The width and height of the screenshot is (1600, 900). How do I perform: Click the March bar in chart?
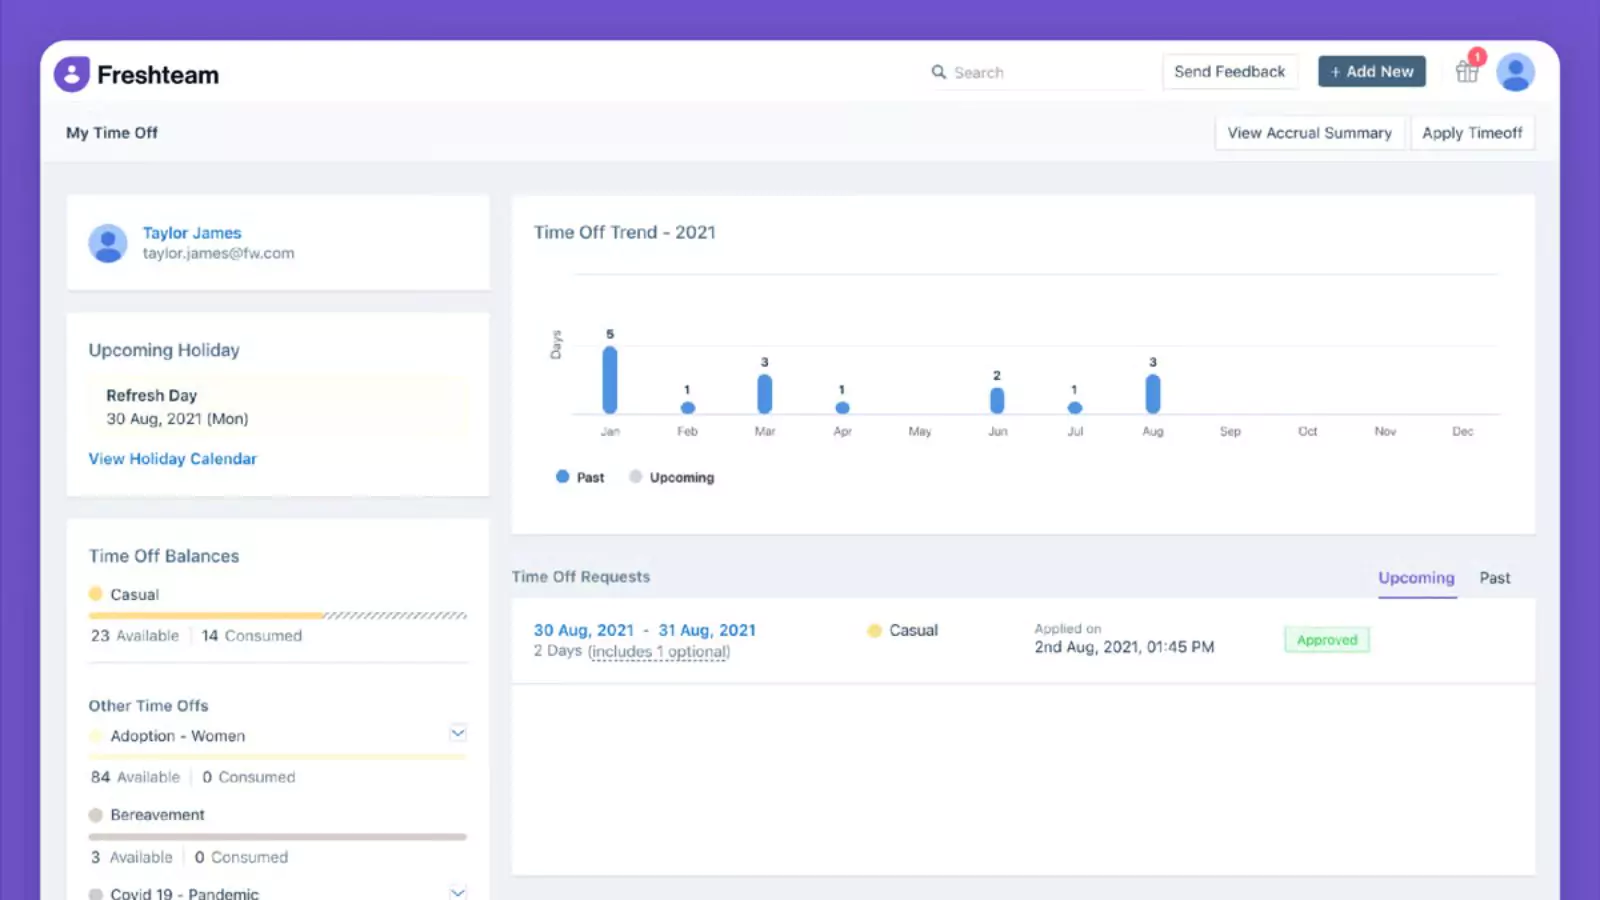coord(765,394)
